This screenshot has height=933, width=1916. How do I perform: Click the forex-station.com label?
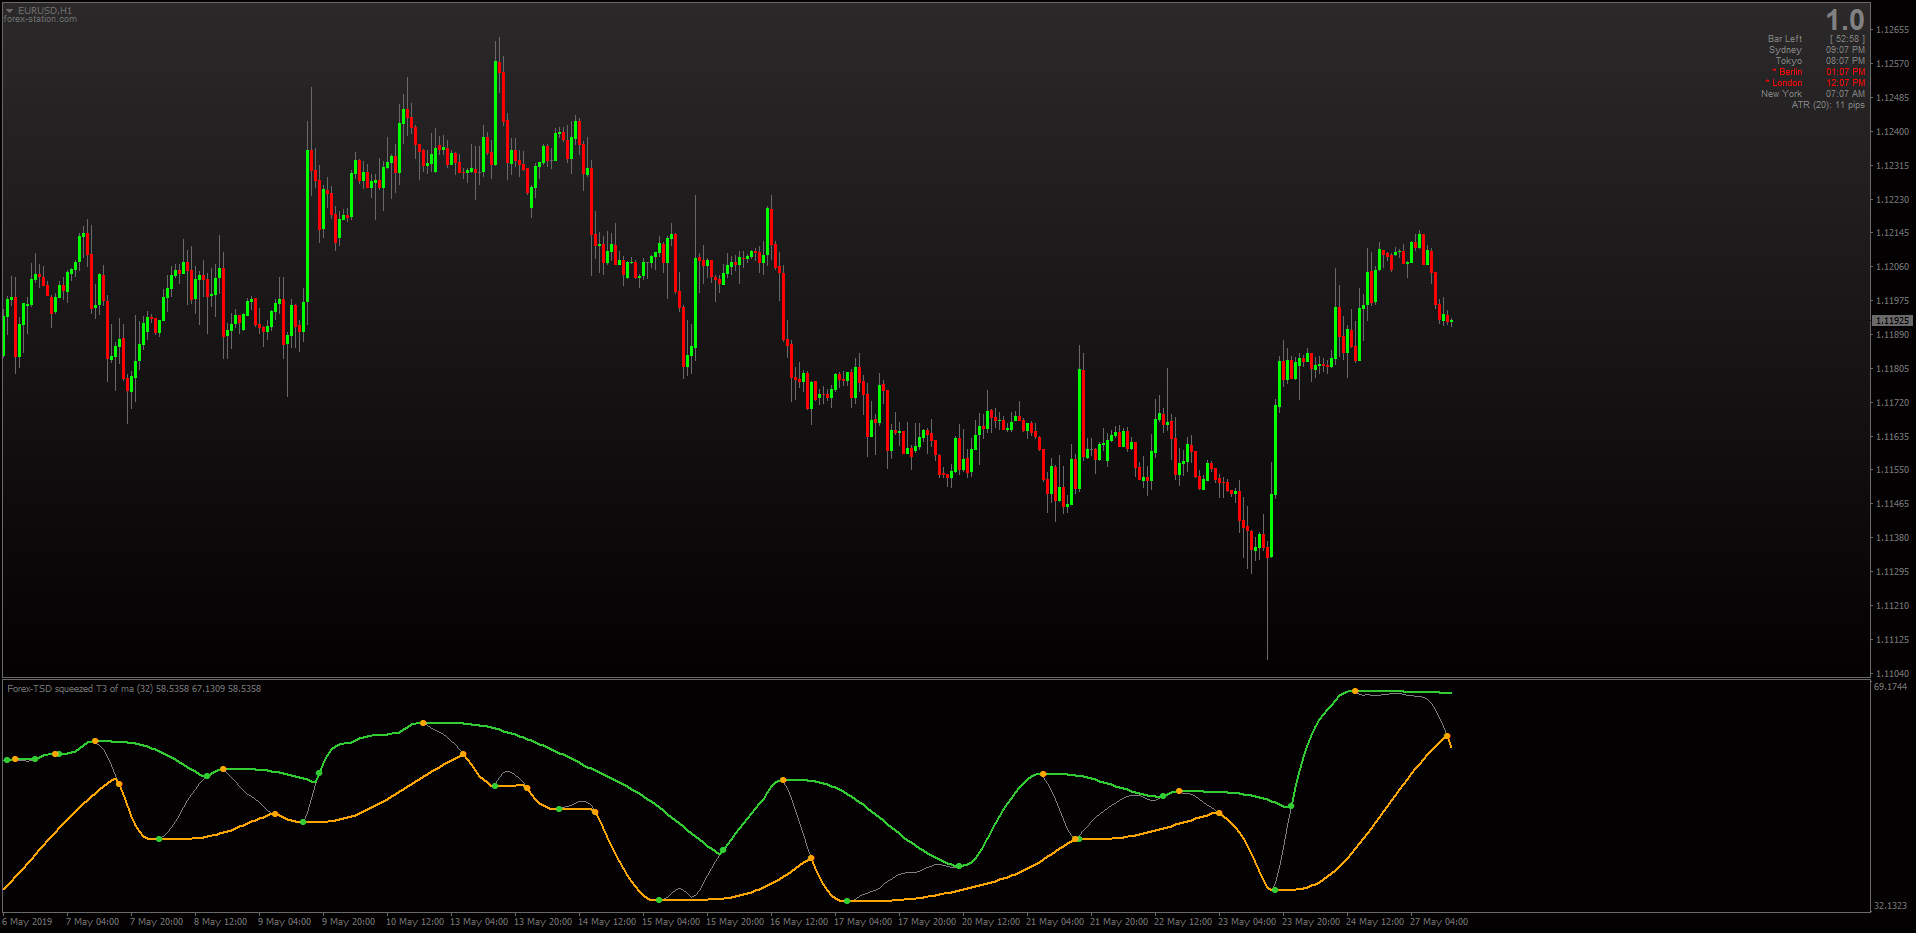[x=40, y=19]
